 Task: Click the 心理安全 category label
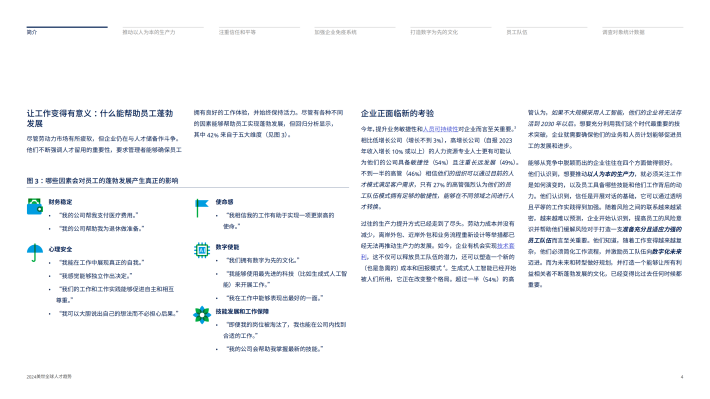click(x=60, y=250)
